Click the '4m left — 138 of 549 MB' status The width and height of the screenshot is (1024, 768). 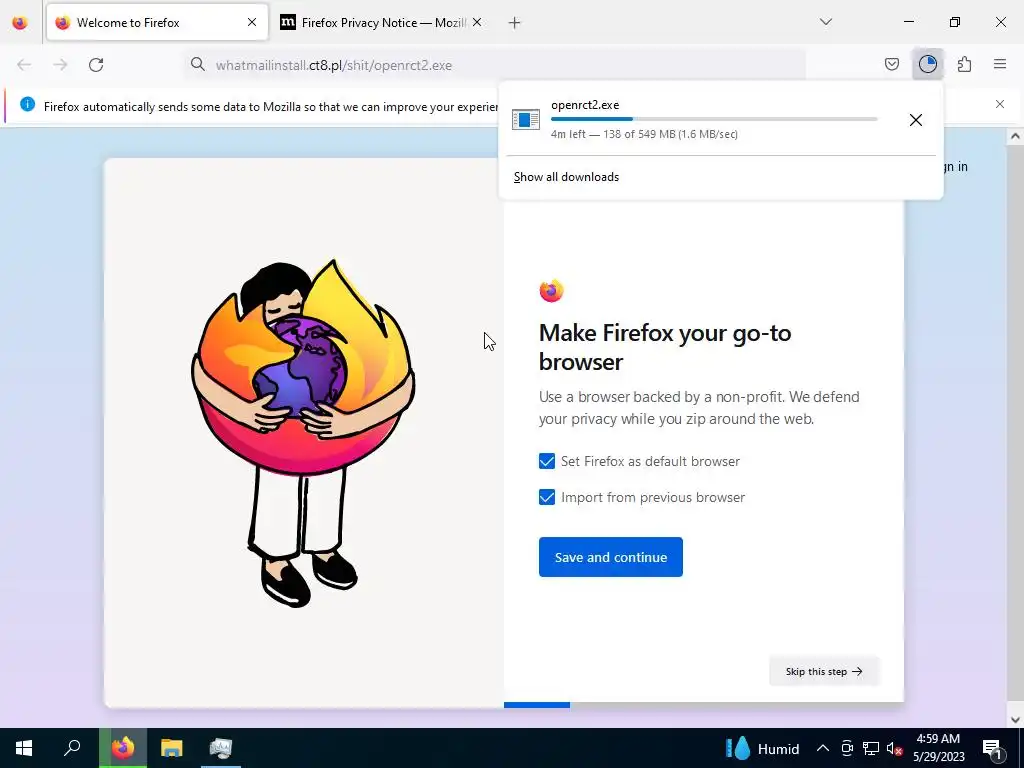(644, 134)
